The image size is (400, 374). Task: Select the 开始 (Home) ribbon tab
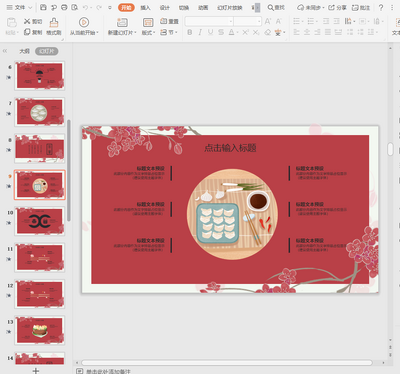(126, 7)
